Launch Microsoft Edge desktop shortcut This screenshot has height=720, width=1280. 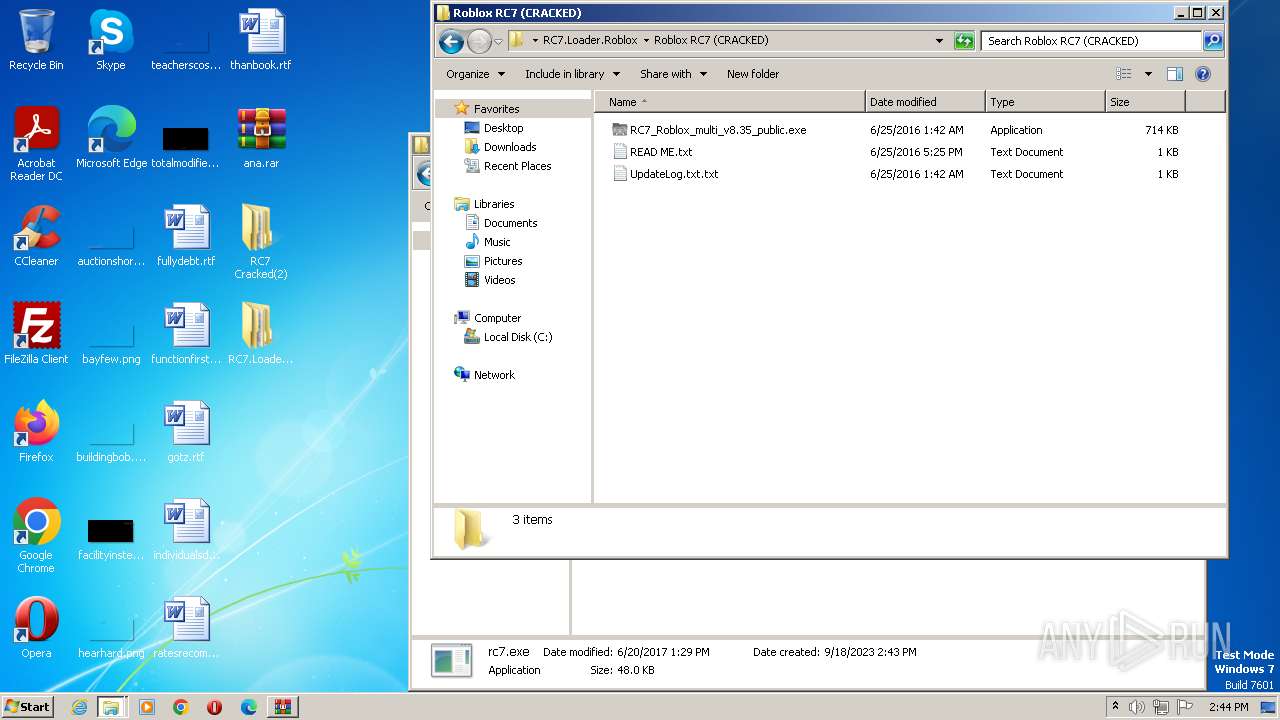tap(111, 138)
